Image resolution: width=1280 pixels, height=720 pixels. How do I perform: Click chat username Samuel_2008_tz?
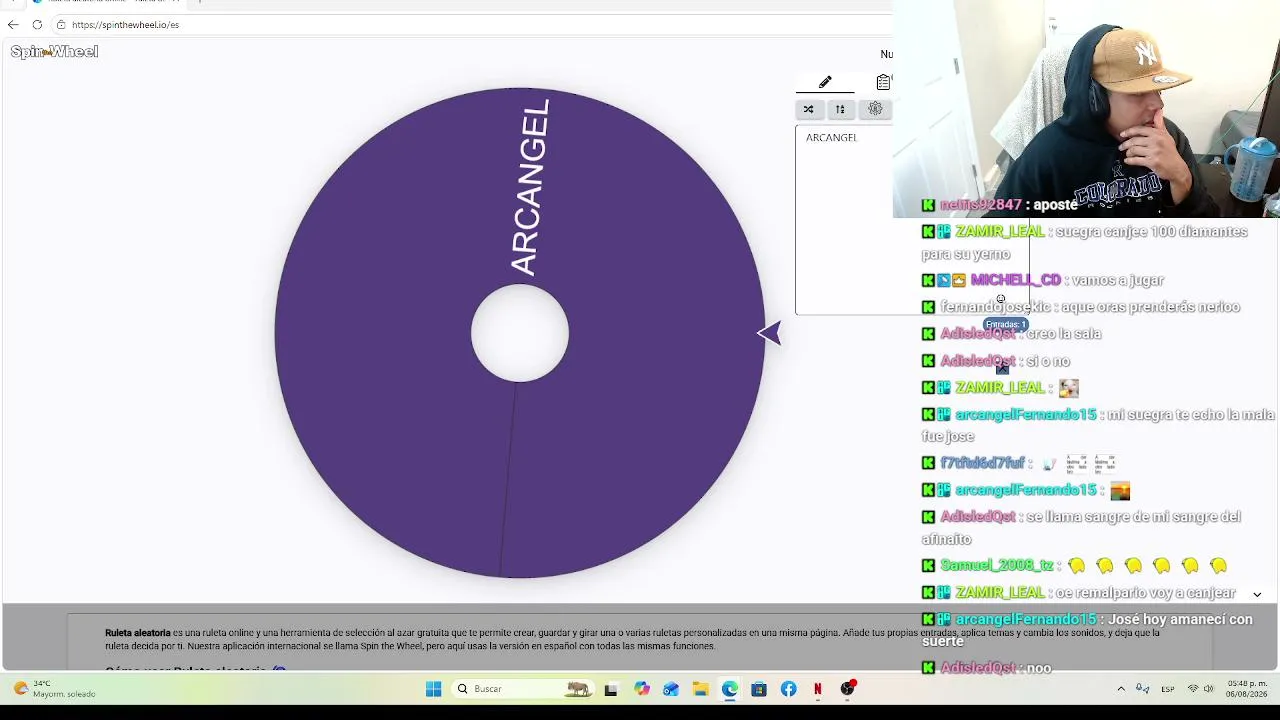click(996, 565)
